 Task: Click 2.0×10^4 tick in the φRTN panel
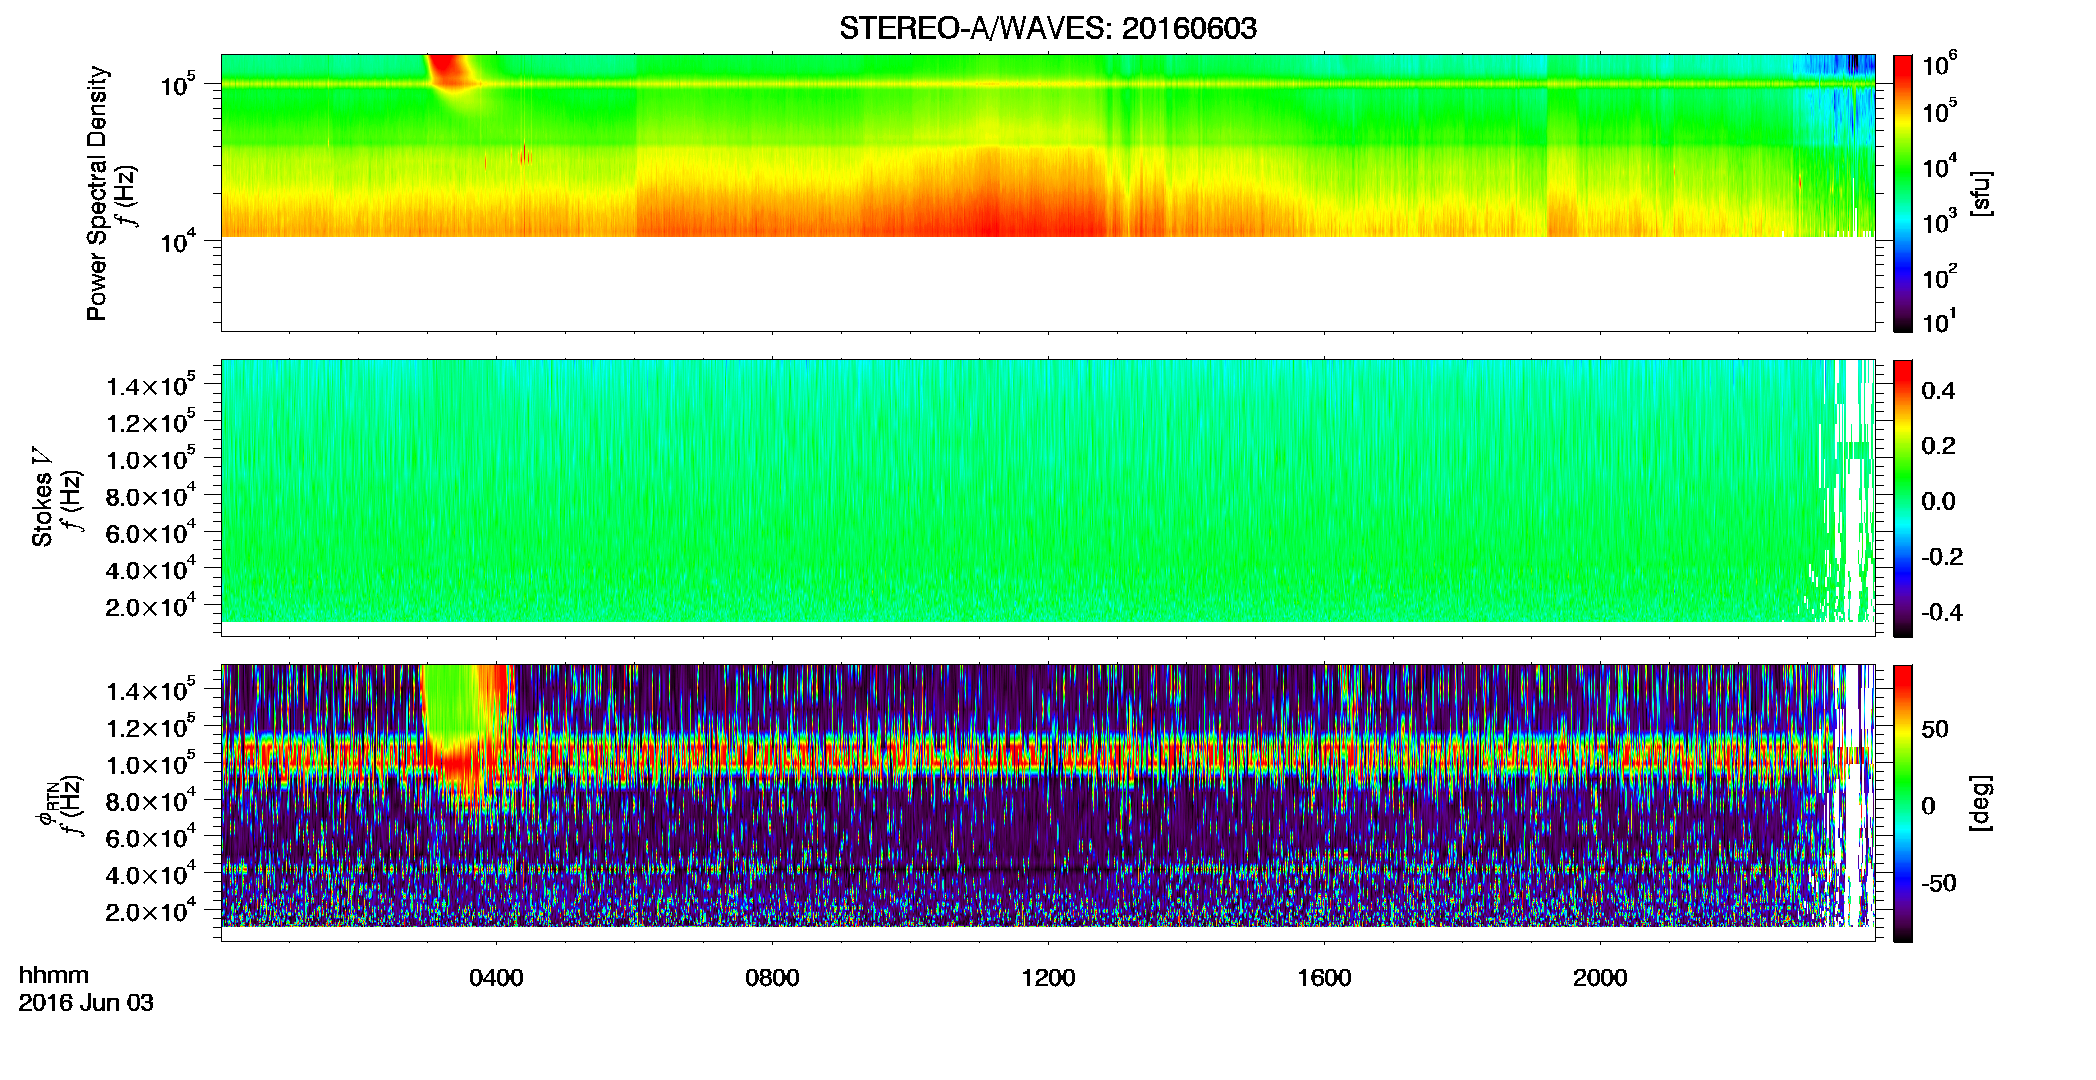tap(151, 910)
